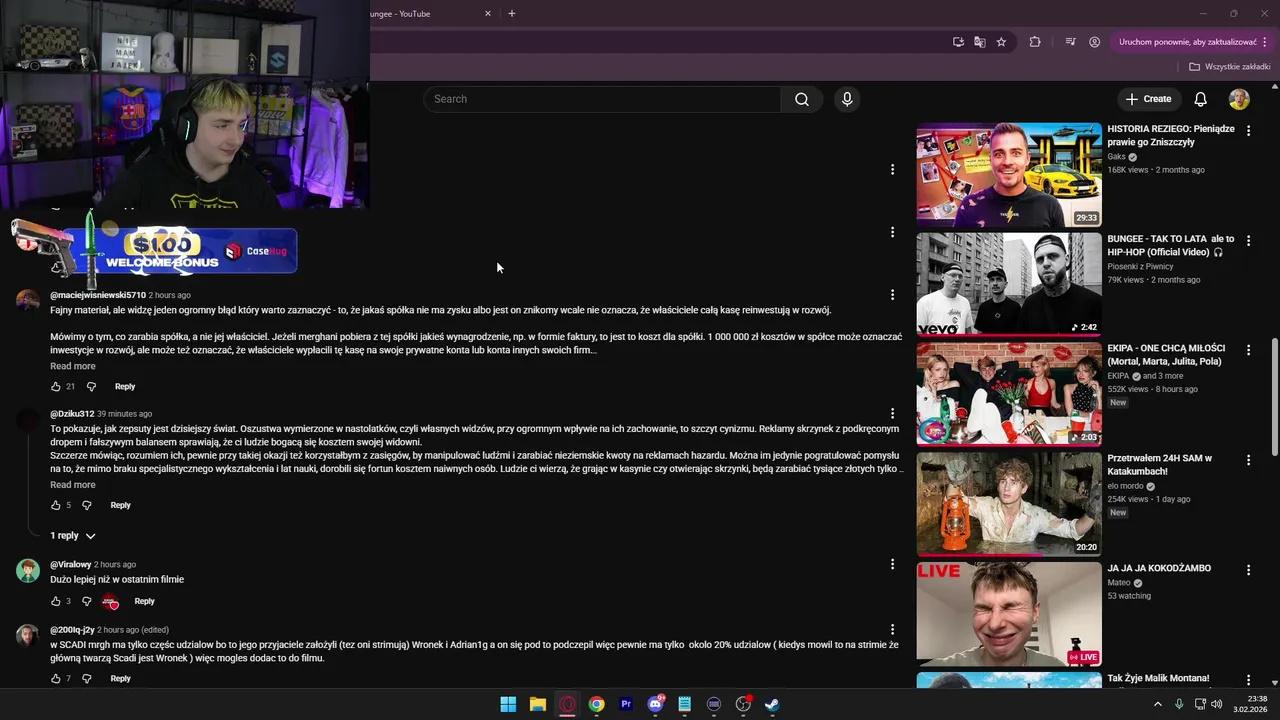This screenshot has width=1280, height=720.
Task: Open options menu for @maciejwisniewski5710 comment
Action: pos(892,295)
